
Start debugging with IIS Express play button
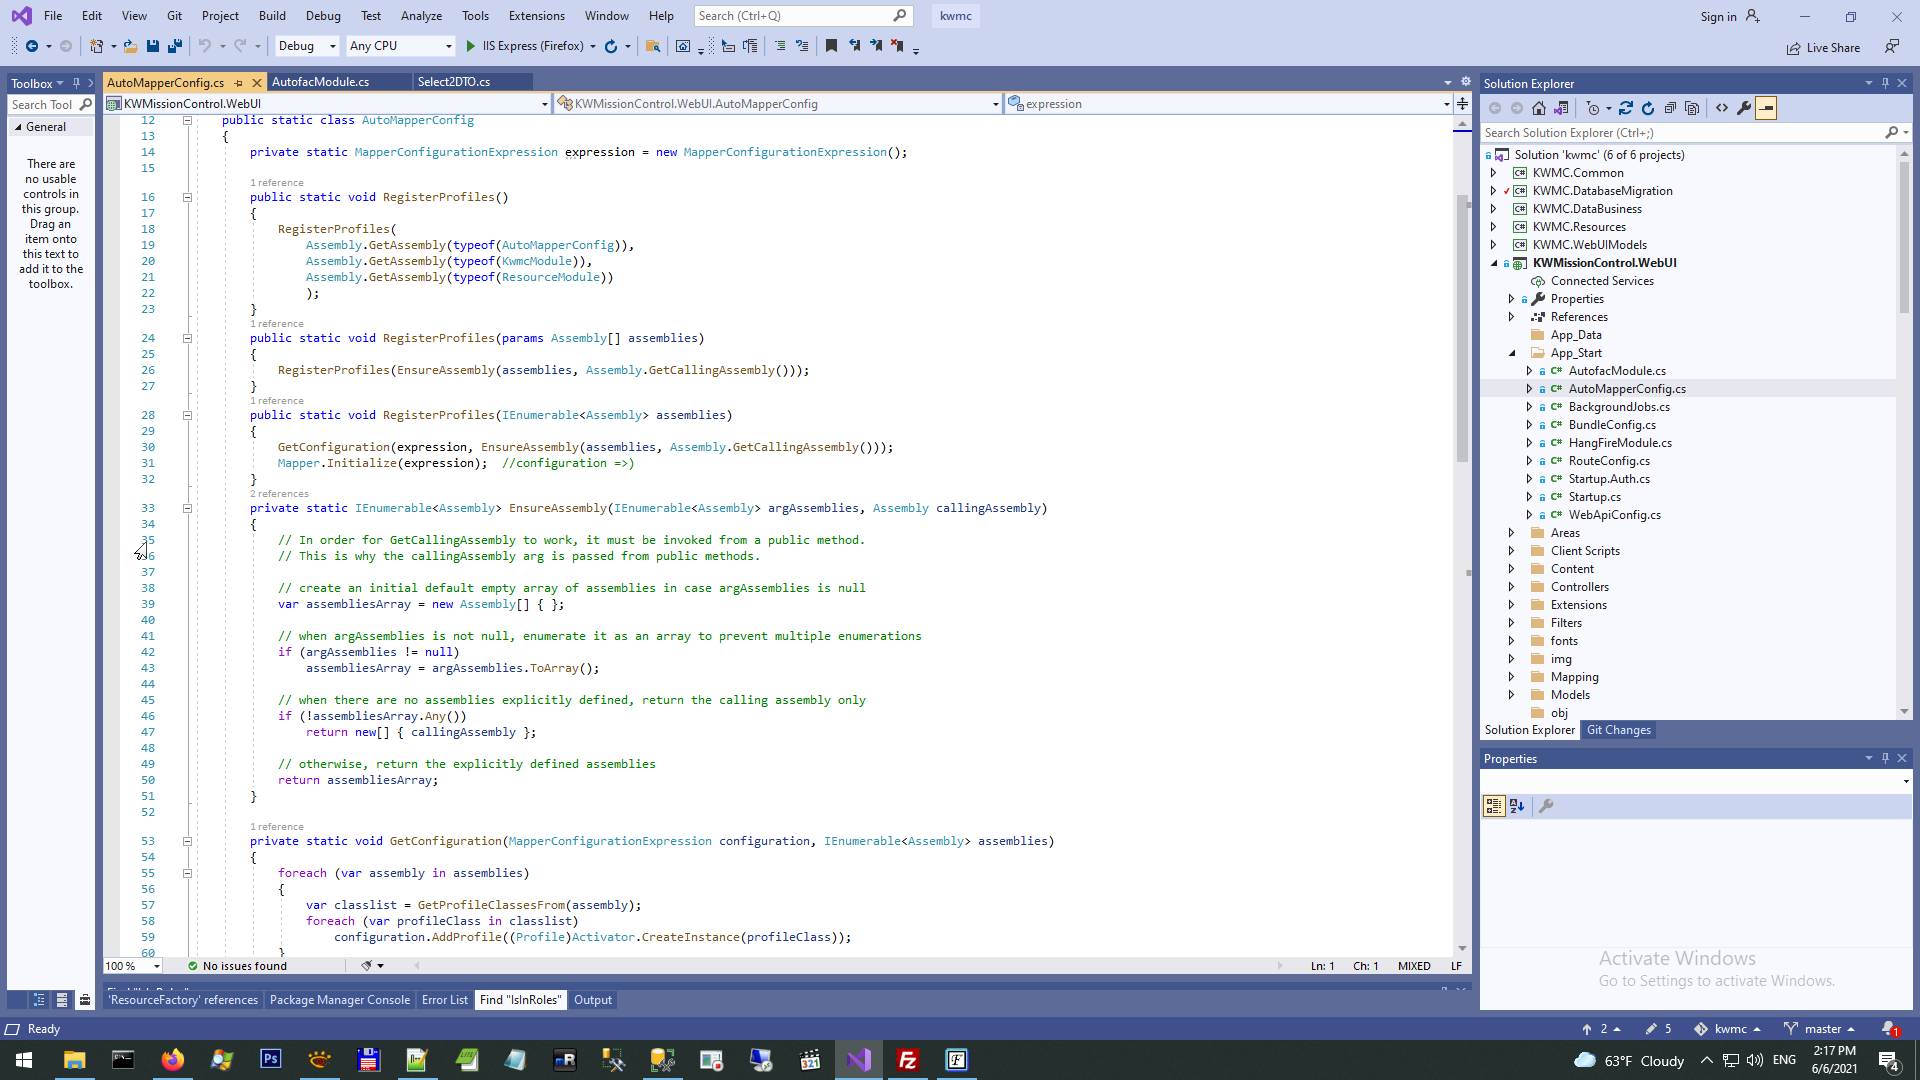tap(471, 46)
